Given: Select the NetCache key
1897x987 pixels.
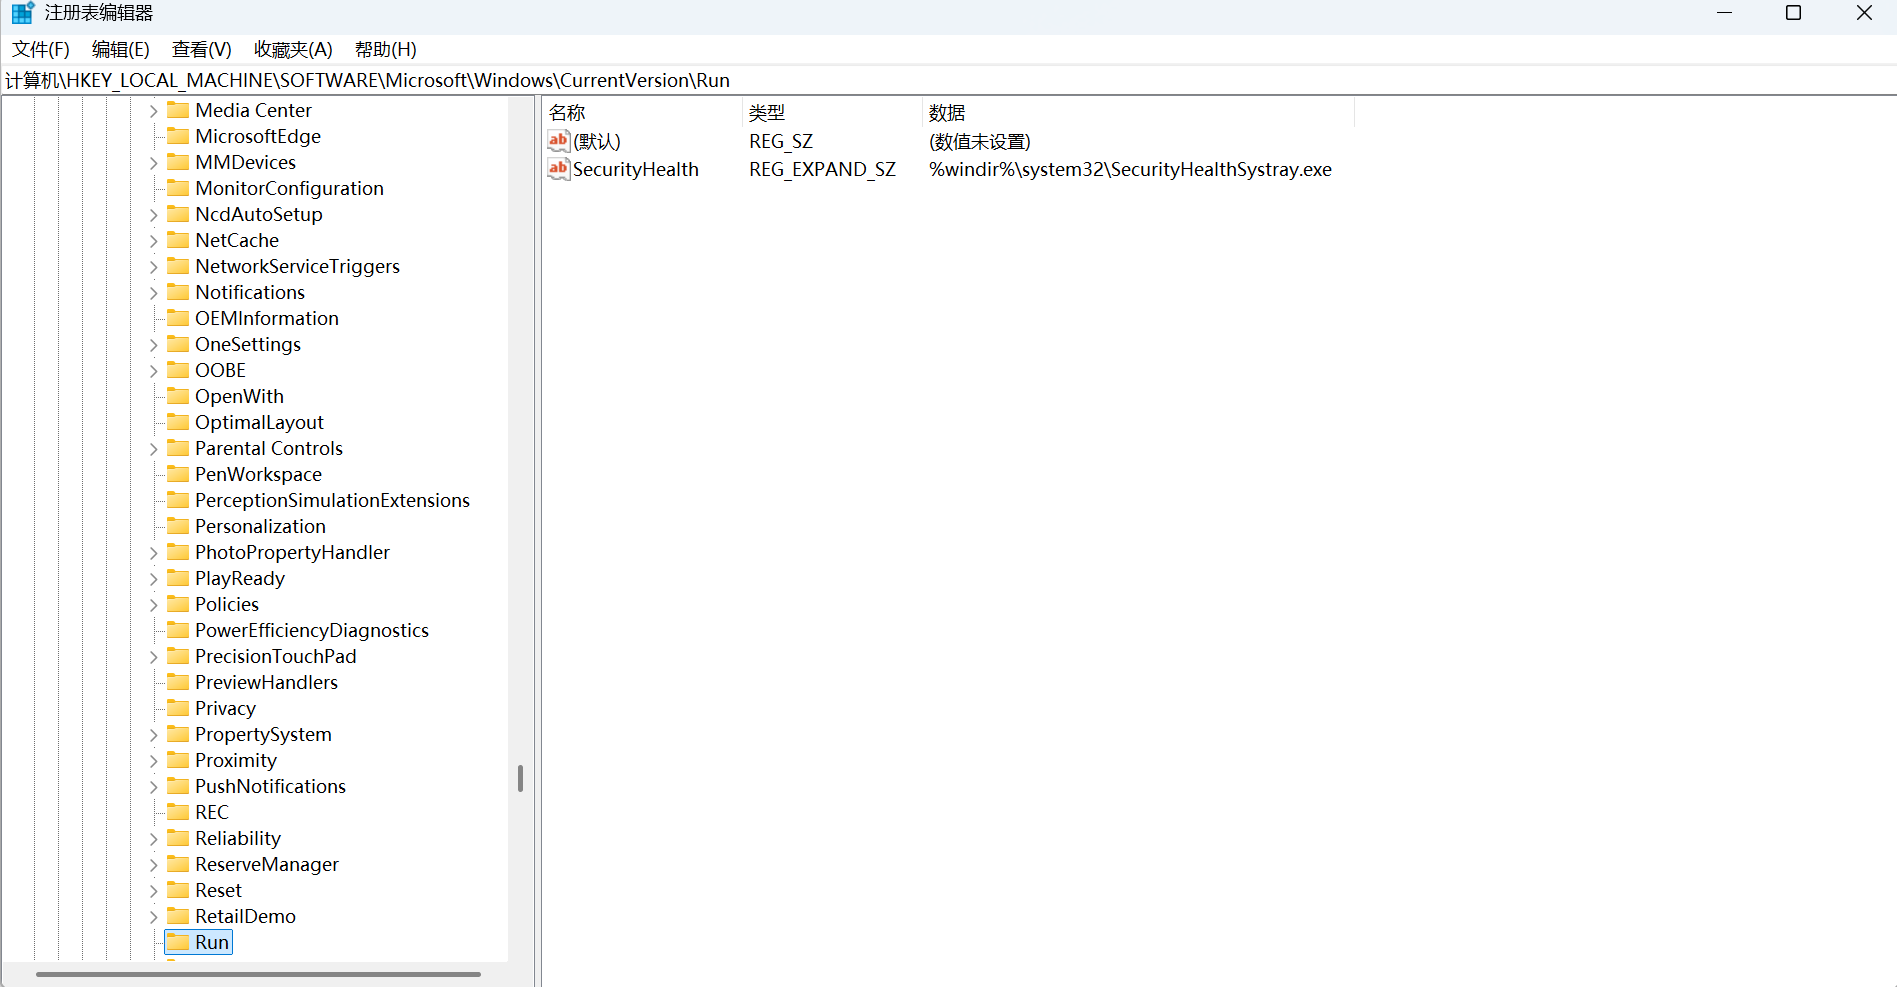Looking at the screenshot, I should (237, 241).
